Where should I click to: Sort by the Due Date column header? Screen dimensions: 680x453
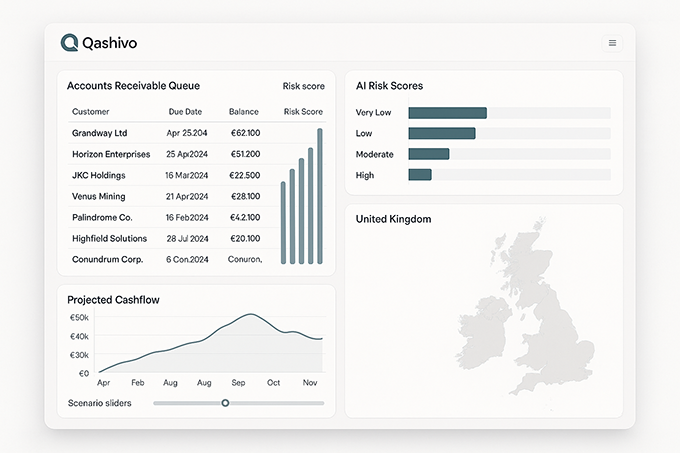(x=183, y=112)
